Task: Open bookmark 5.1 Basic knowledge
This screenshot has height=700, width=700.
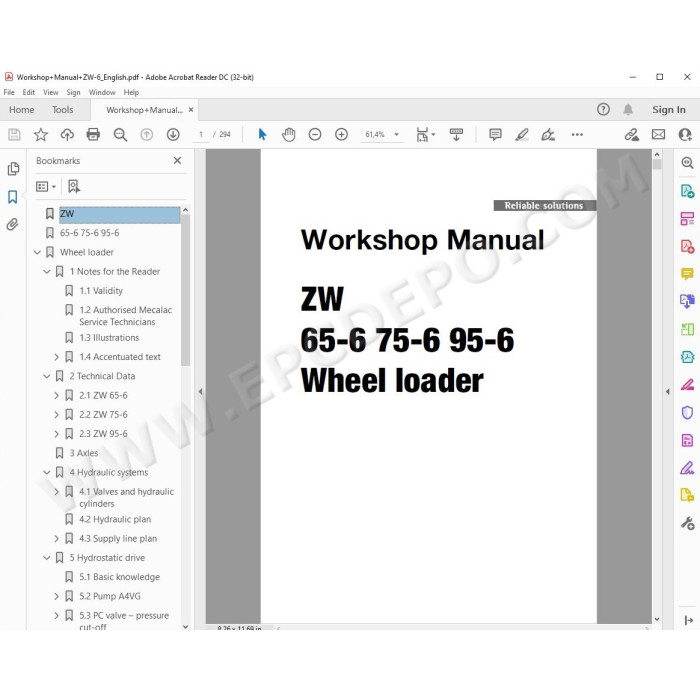Action: point(119,577)
